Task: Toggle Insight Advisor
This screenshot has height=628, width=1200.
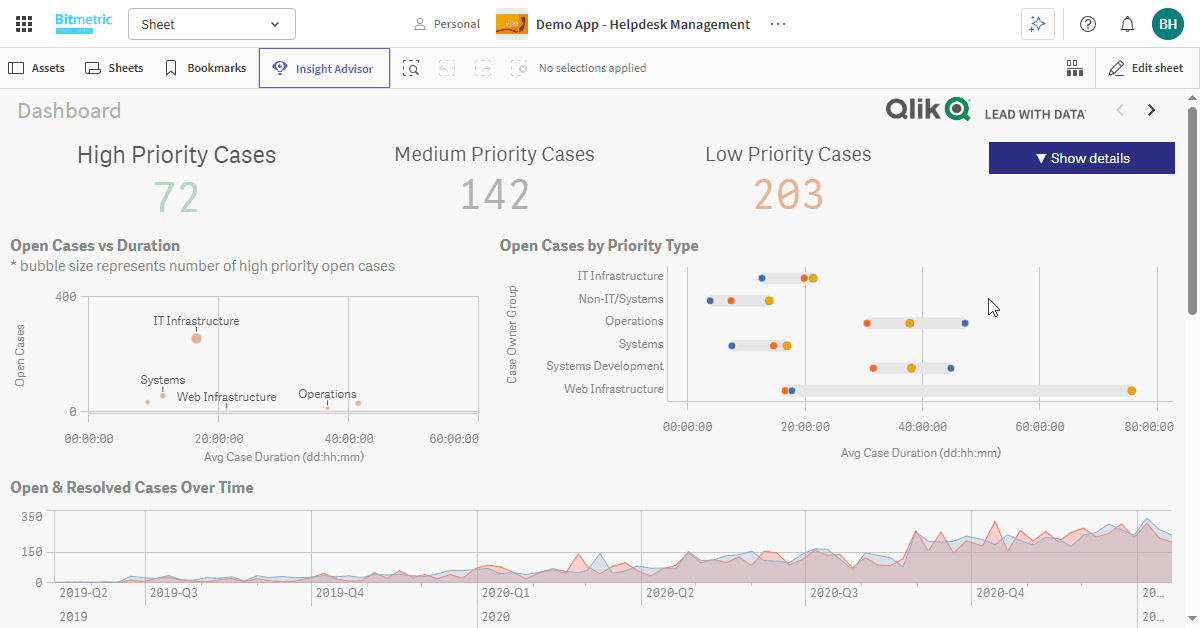Action: point(324,68)
